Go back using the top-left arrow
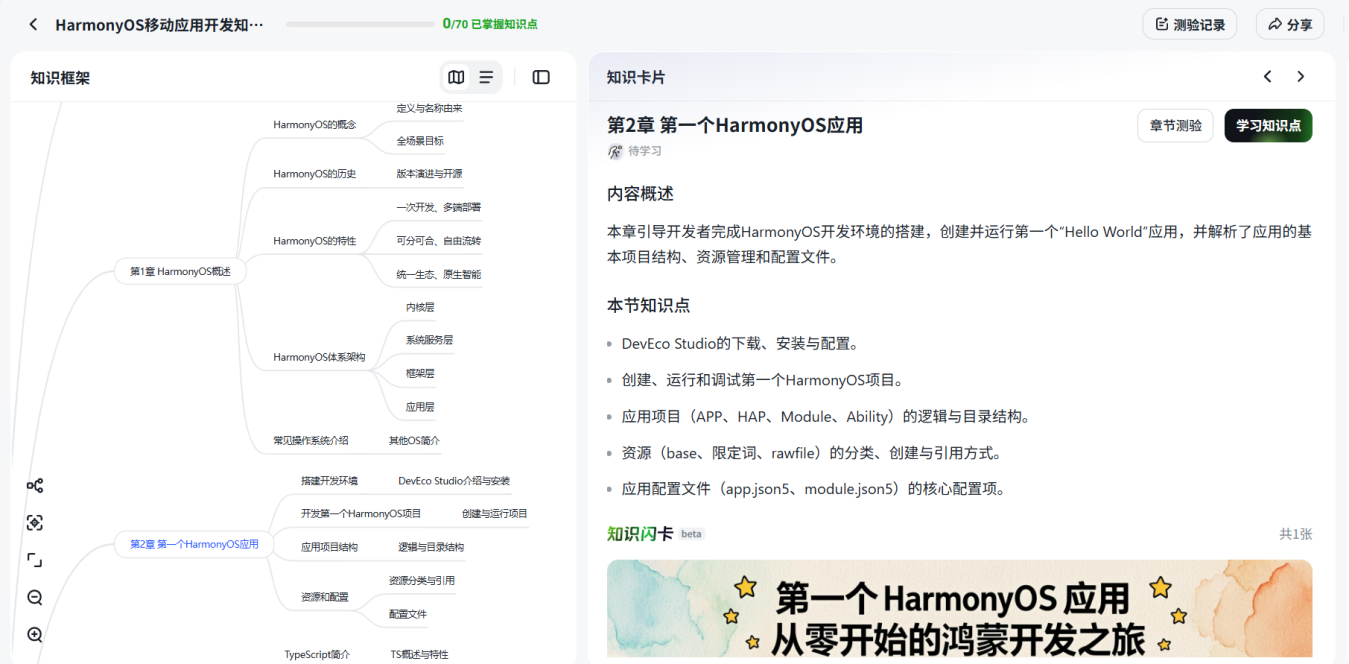Image resolution: width=1349 pixels, height=664 pixels. point(33,24)
